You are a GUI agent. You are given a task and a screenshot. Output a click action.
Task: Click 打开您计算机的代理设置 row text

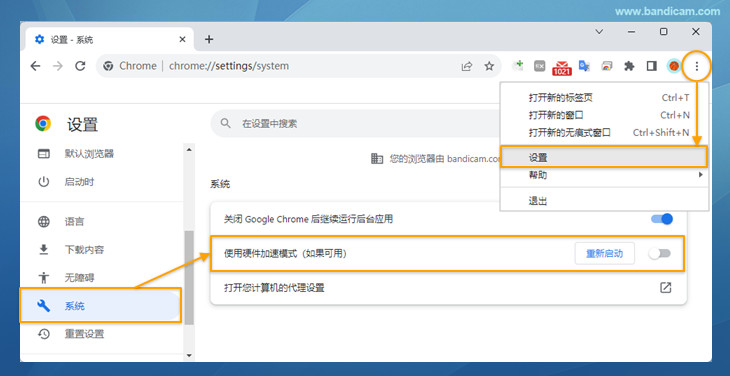point(274,288)
